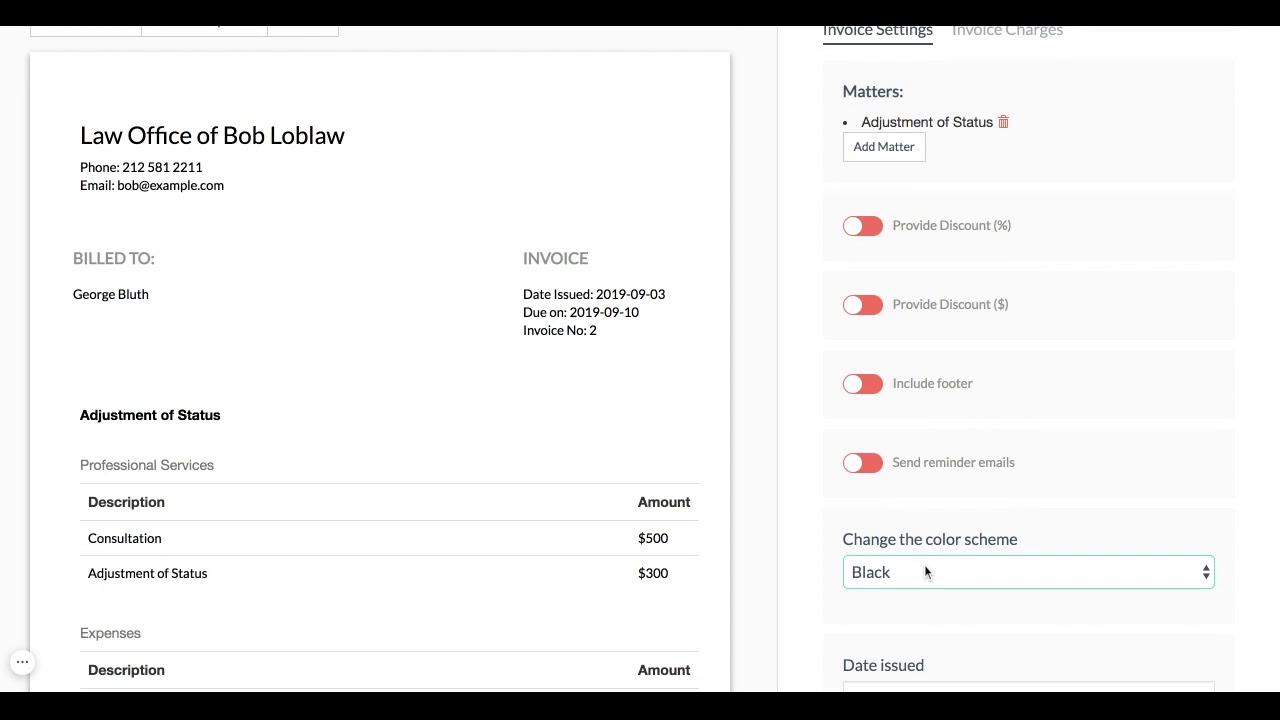Click the Send reminder emails label
The width and height of the screenshot is (1280, 720).
point(954,462)
